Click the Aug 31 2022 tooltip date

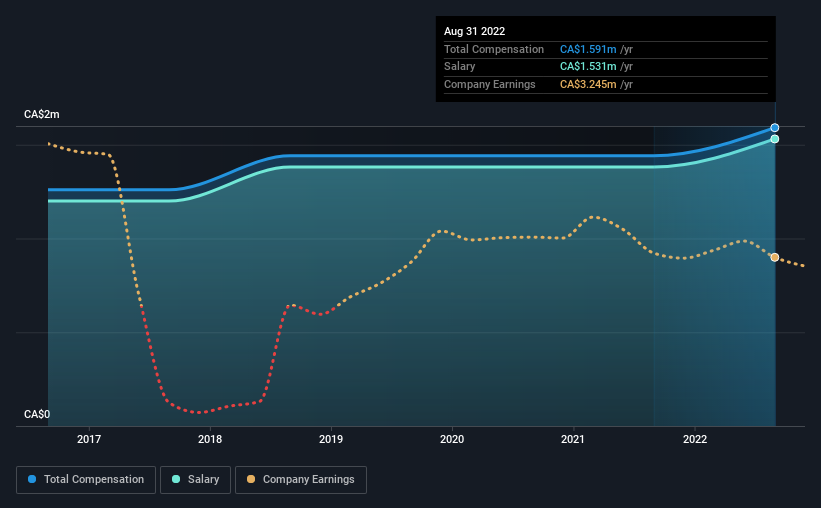pyautogui.click(x=474, y=31)
